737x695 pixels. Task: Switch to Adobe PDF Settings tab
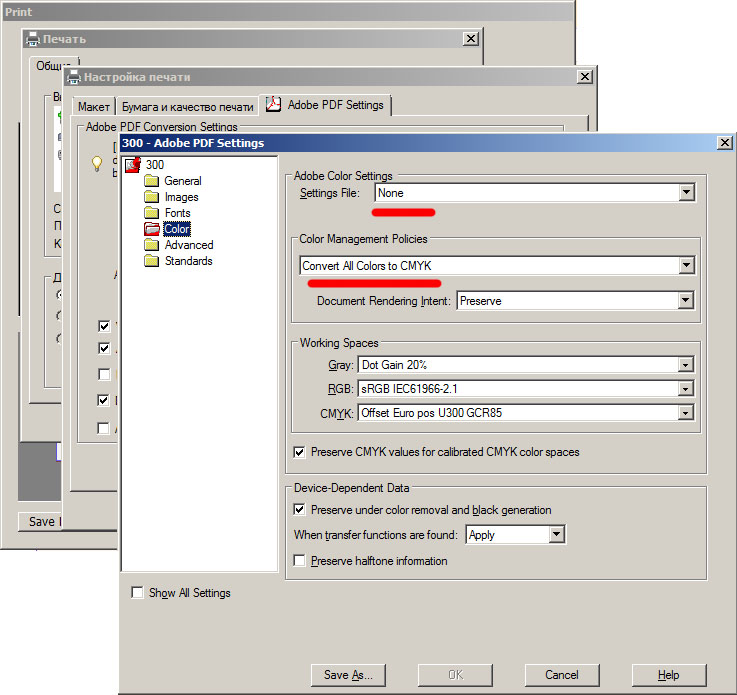pos(325,104)
